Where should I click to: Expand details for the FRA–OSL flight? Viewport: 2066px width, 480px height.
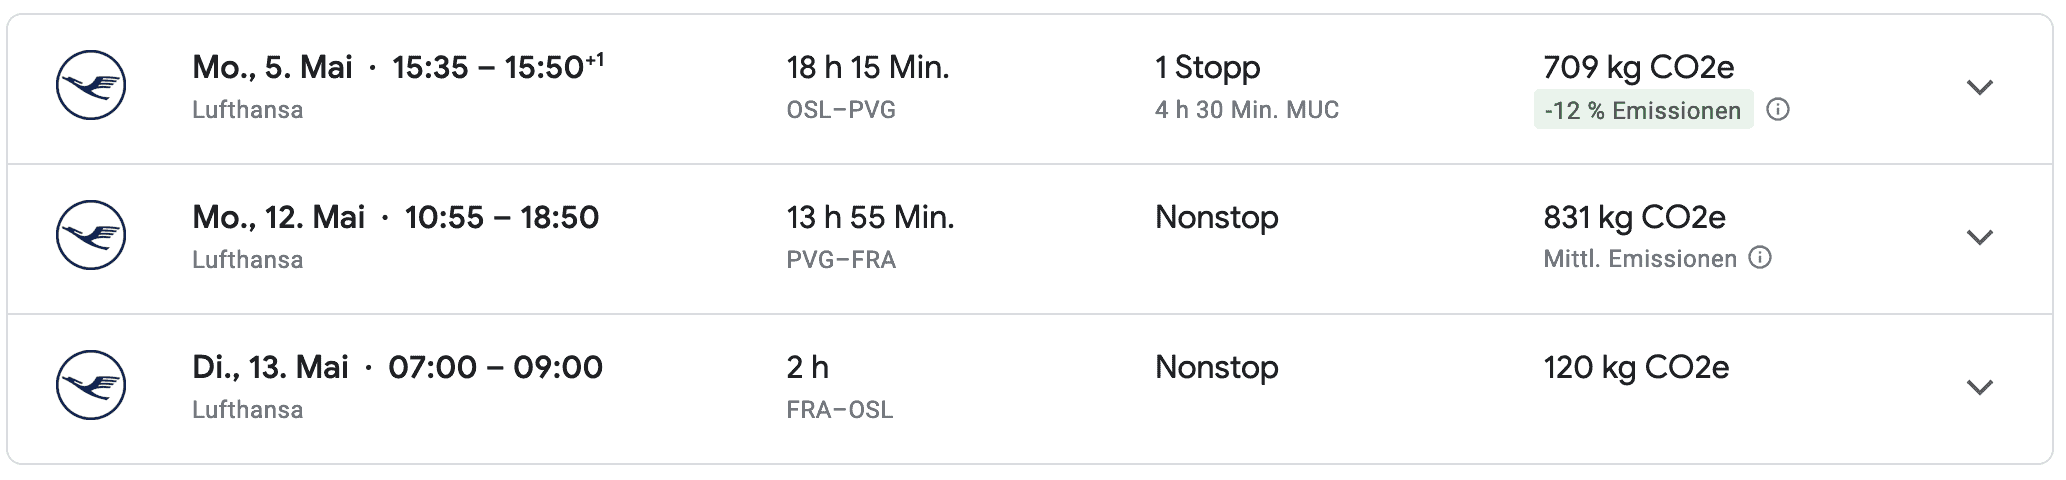pos(1980,387)
